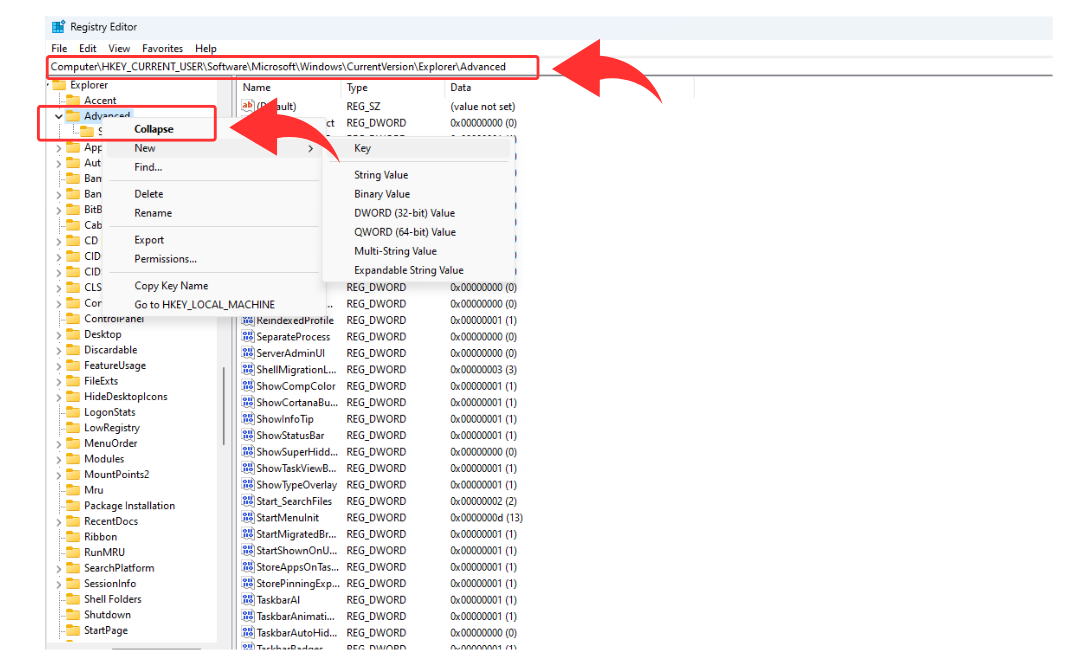The image size is (1080, 650).
Task: Click the folder icon next to RunMRU
Action: tap(72, 552)
